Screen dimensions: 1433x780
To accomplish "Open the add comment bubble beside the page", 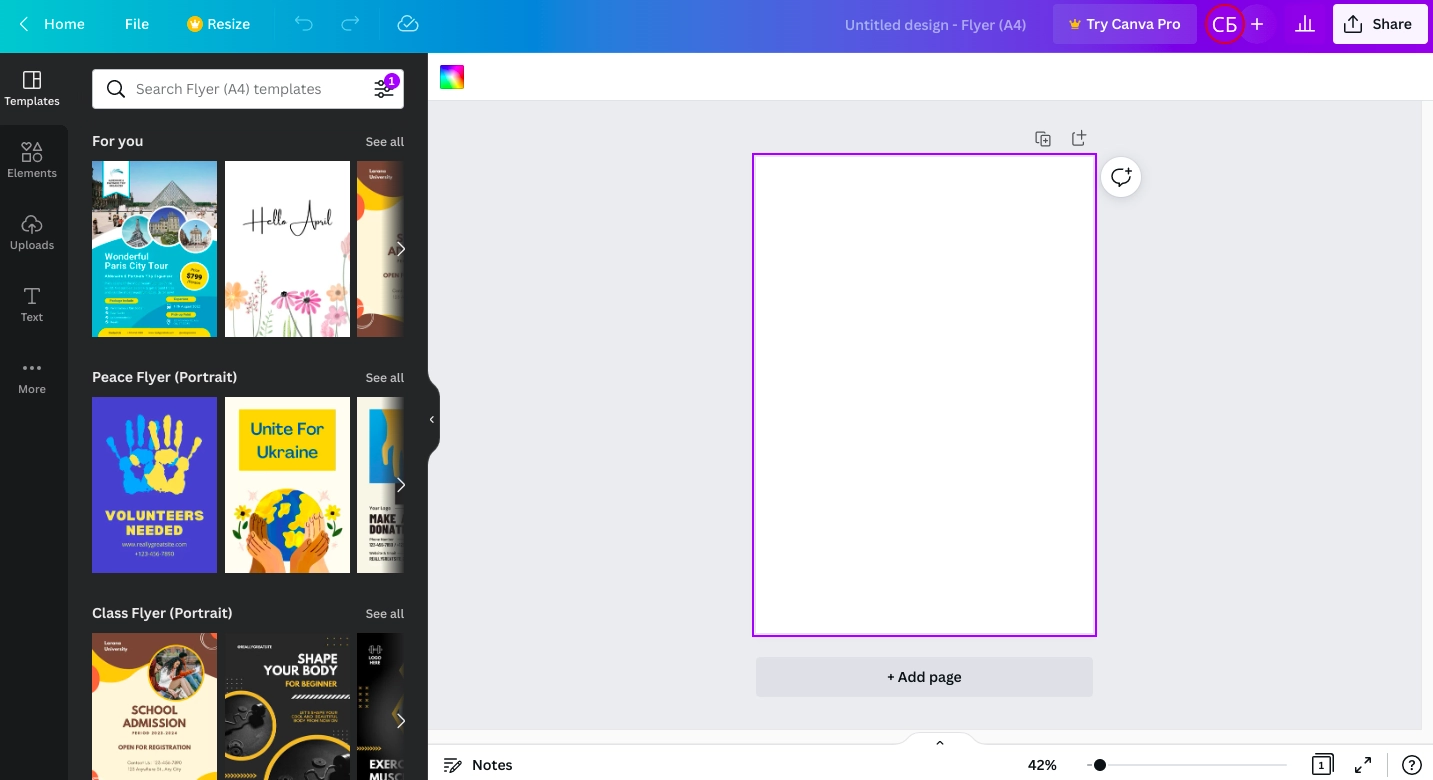I will coord(1121,177).
